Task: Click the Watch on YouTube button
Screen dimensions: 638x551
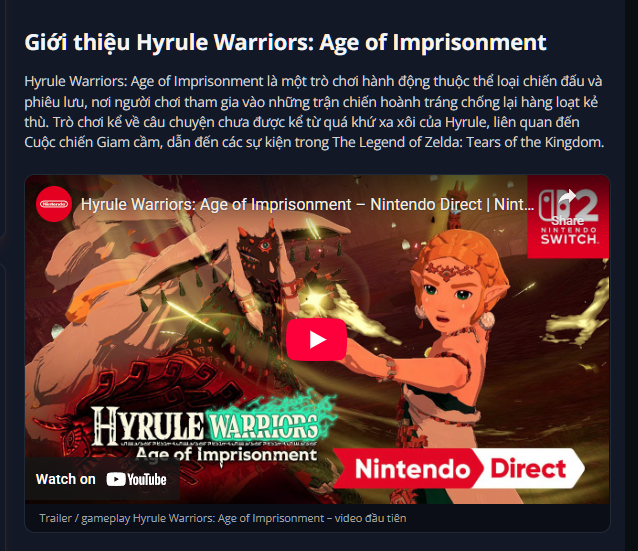Action: tap(102, 479)
